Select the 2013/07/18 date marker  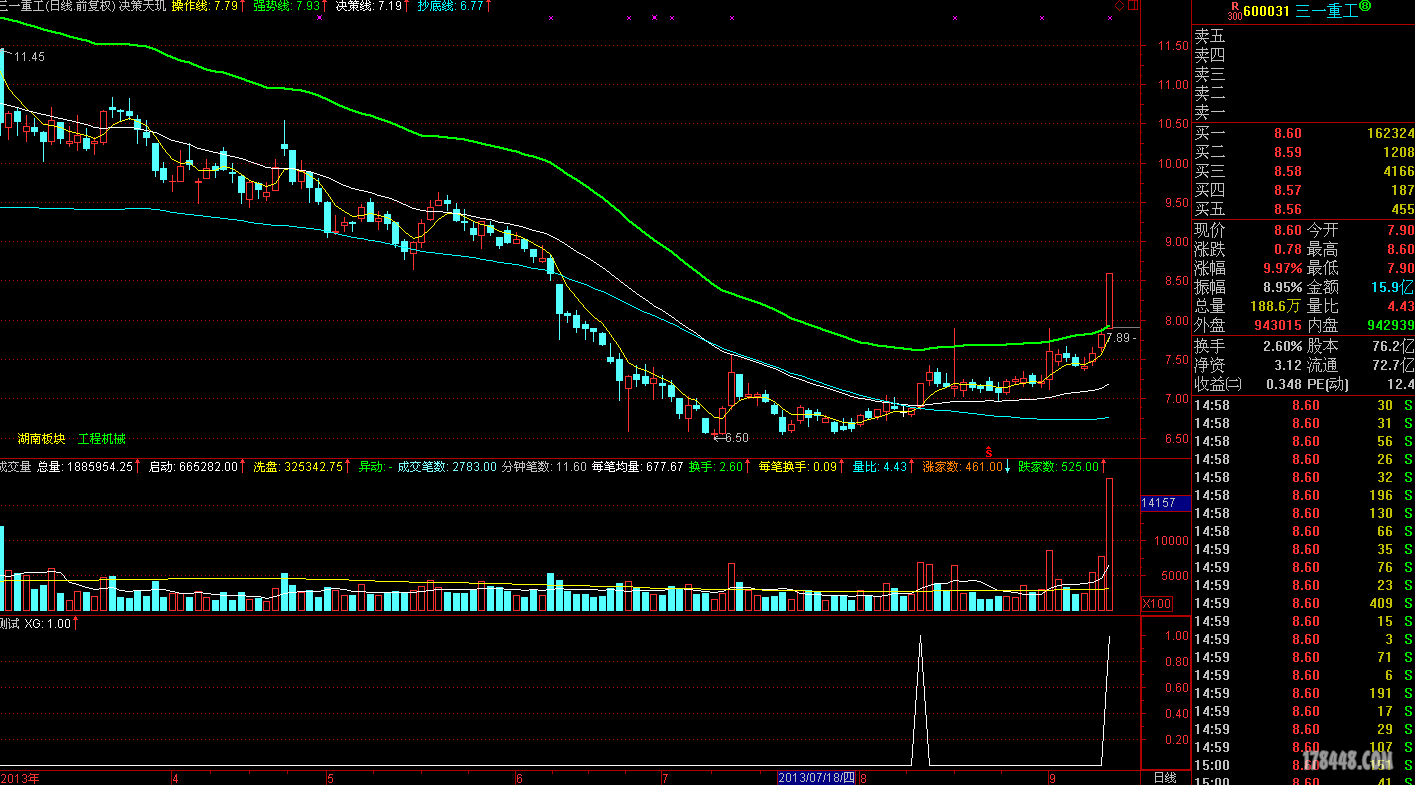[x=817, y=777]
